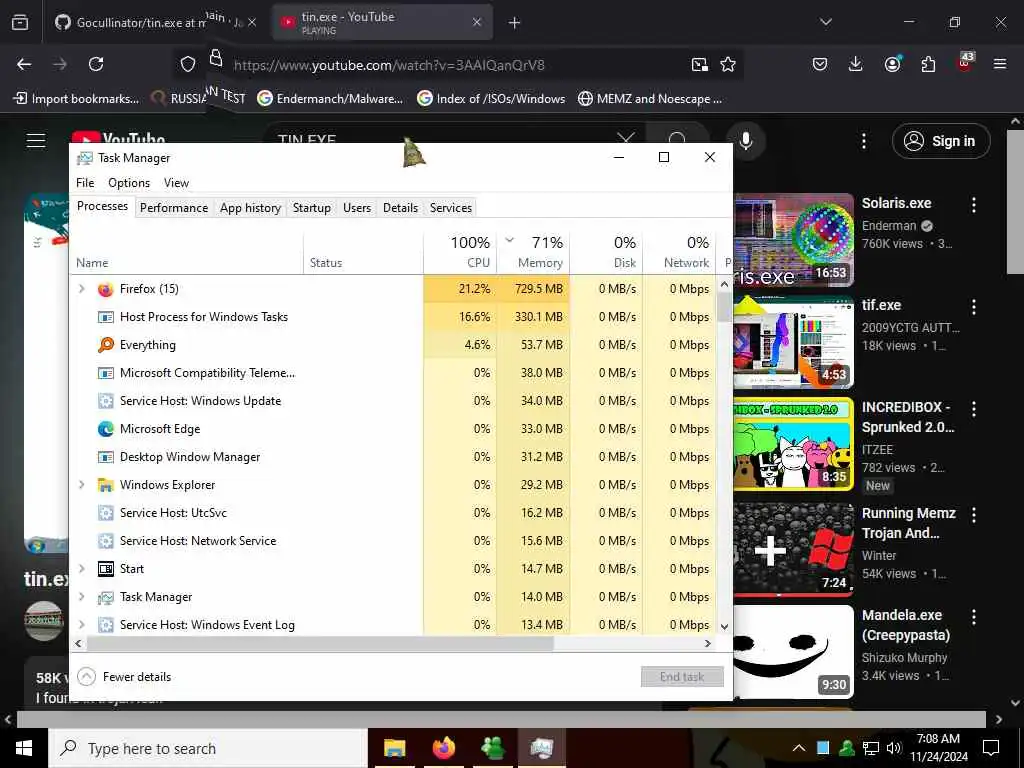Open the Solaris.exe video thumbnail
1024x768 pixels.
pos(793,240)
